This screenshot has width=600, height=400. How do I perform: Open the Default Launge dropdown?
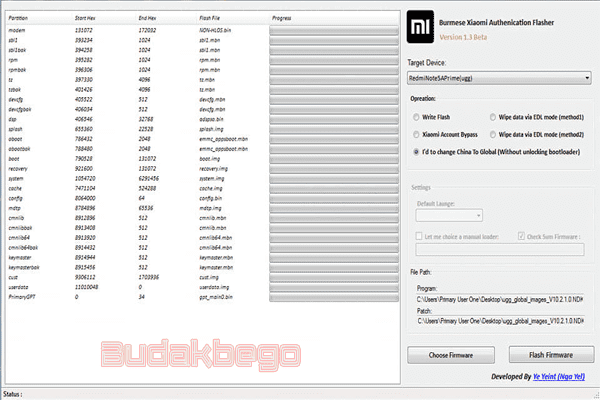pyautogui.click(x=449, y=216)
